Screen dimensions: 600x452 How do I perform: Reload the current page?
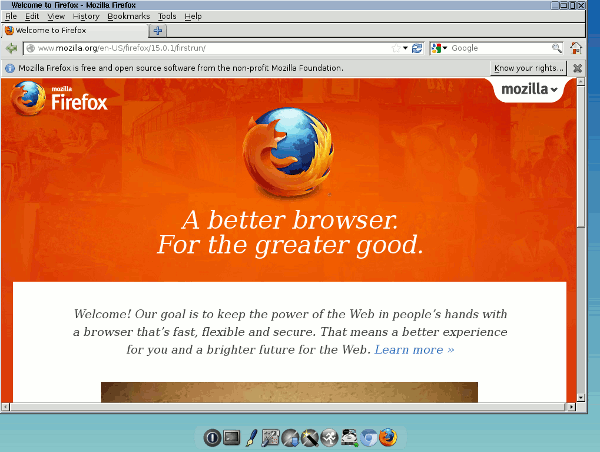[x=417, y=48]
